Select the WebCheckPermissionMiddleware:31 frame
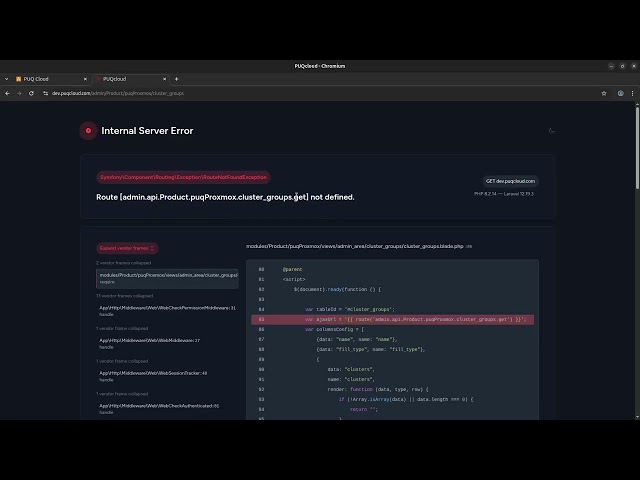This screenshot has height=480, width=640. (x=167, y=311)
